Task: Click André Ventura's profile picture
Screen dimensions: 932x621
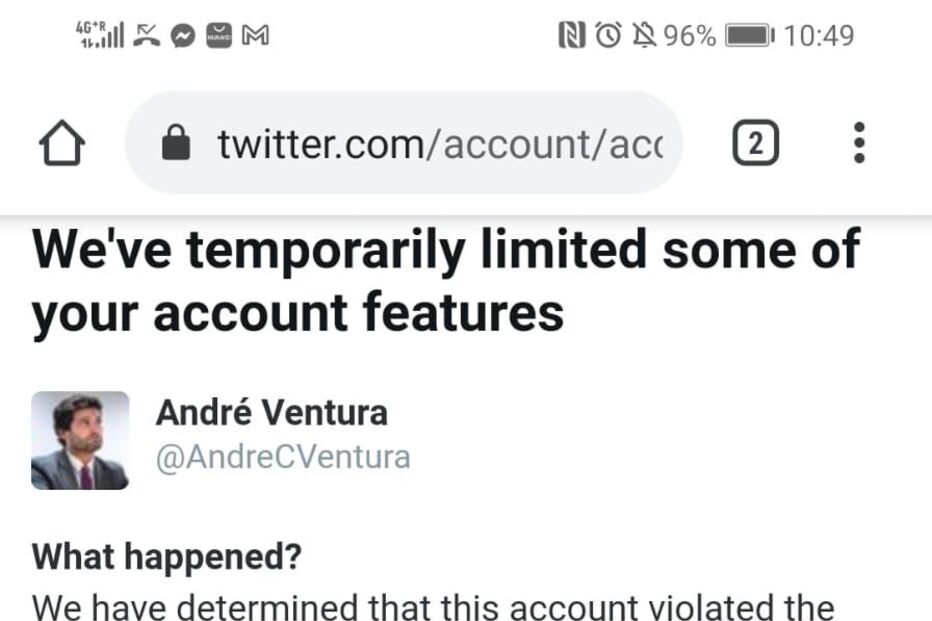Action: point(80,440)
